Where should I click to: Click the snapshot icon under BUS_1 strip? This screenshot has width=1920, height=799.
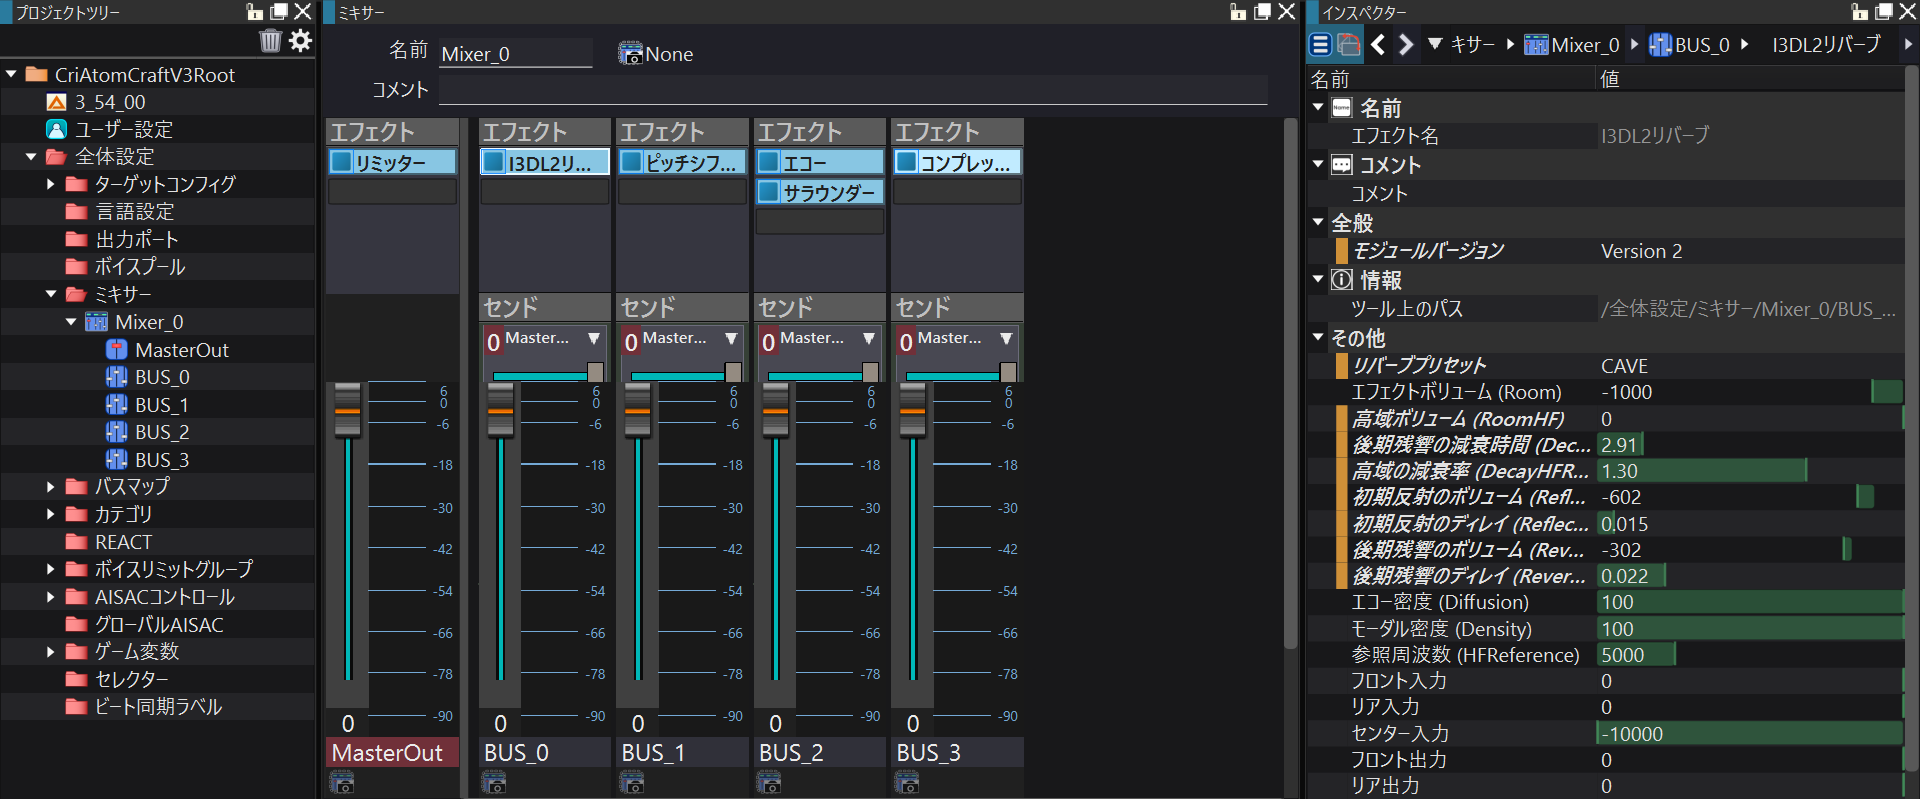pos(631,783)
